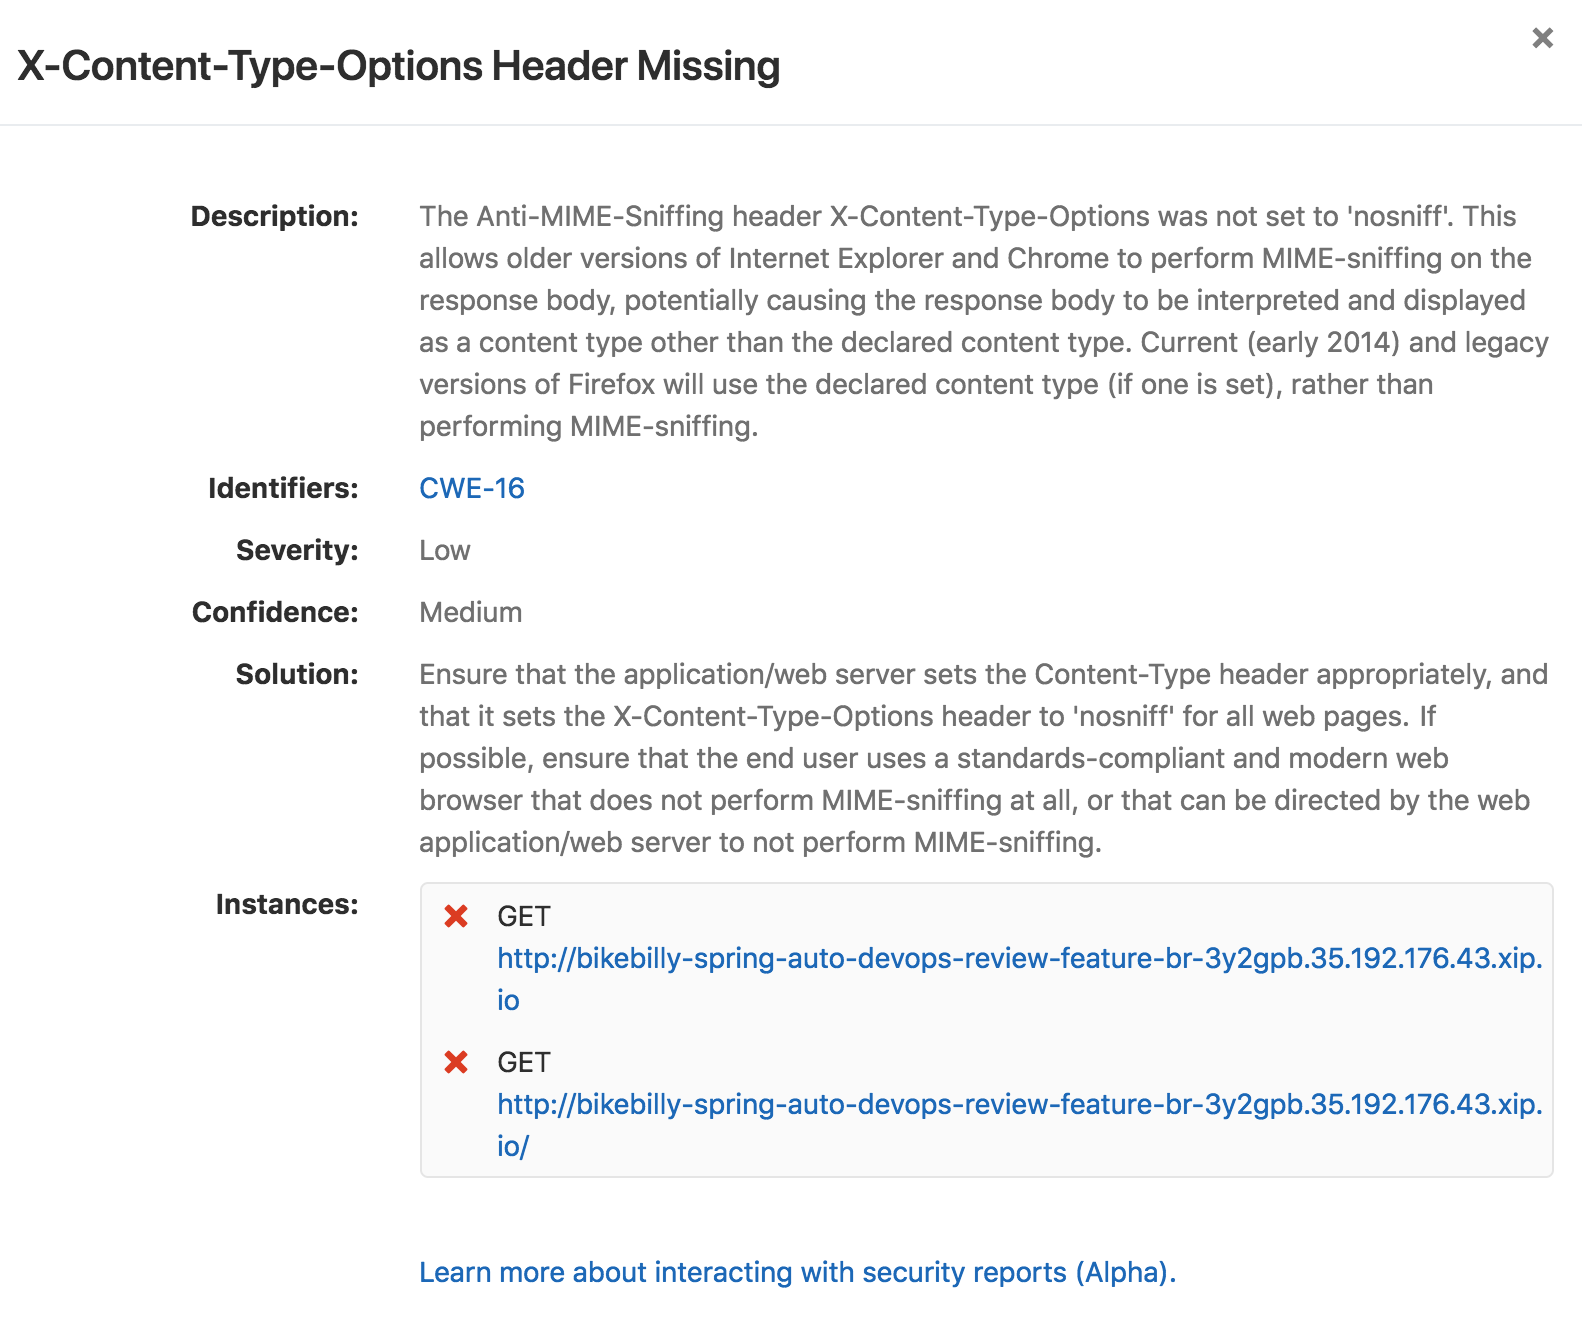Click the 'X-Content-Type-Options Header Missing' title
The image size is (1582, 1336).
(398, 66)
